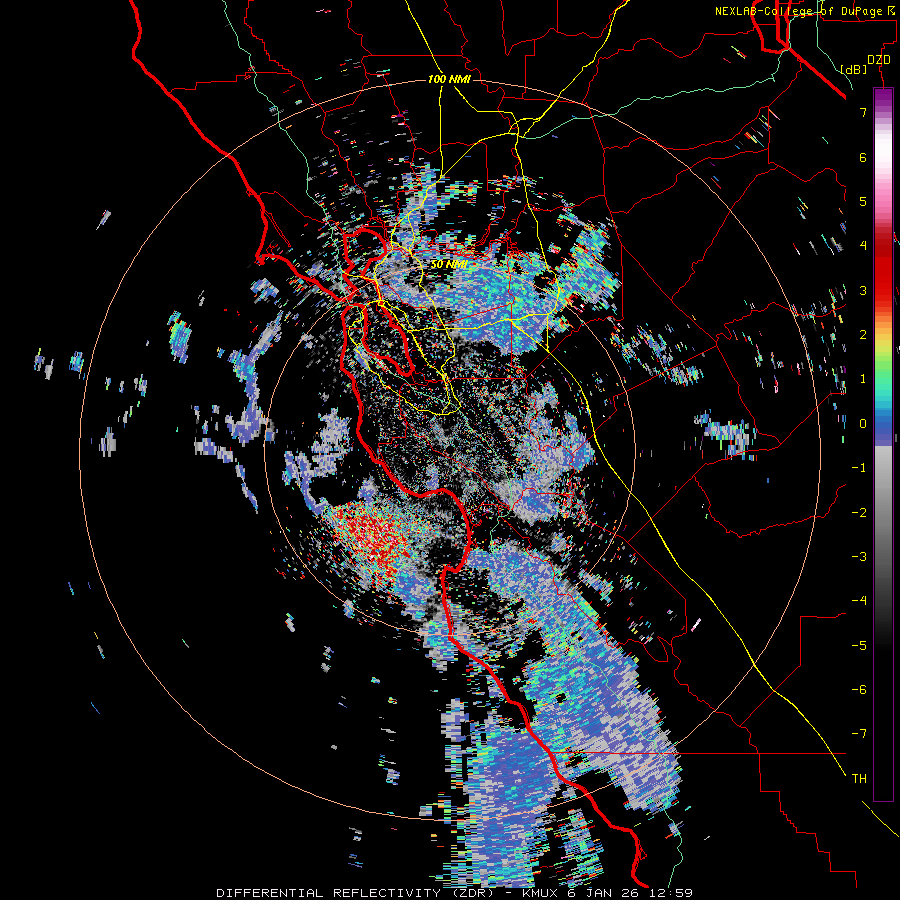The height and width of the screenshot is (900, 900).
Task: Click the TH threshold label on scale
Action: 859,778
